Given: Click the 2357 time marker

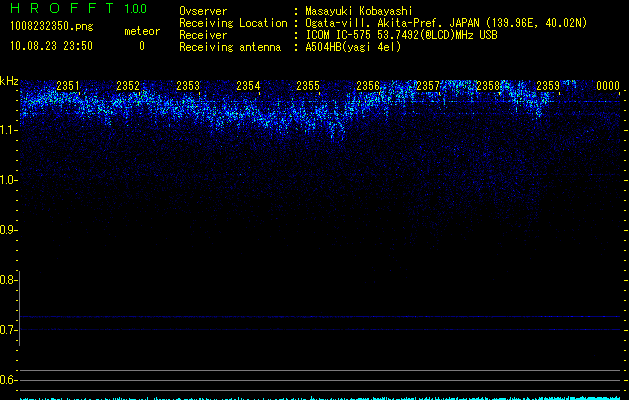Looking at the screenshot, I should tap(428, 86).
